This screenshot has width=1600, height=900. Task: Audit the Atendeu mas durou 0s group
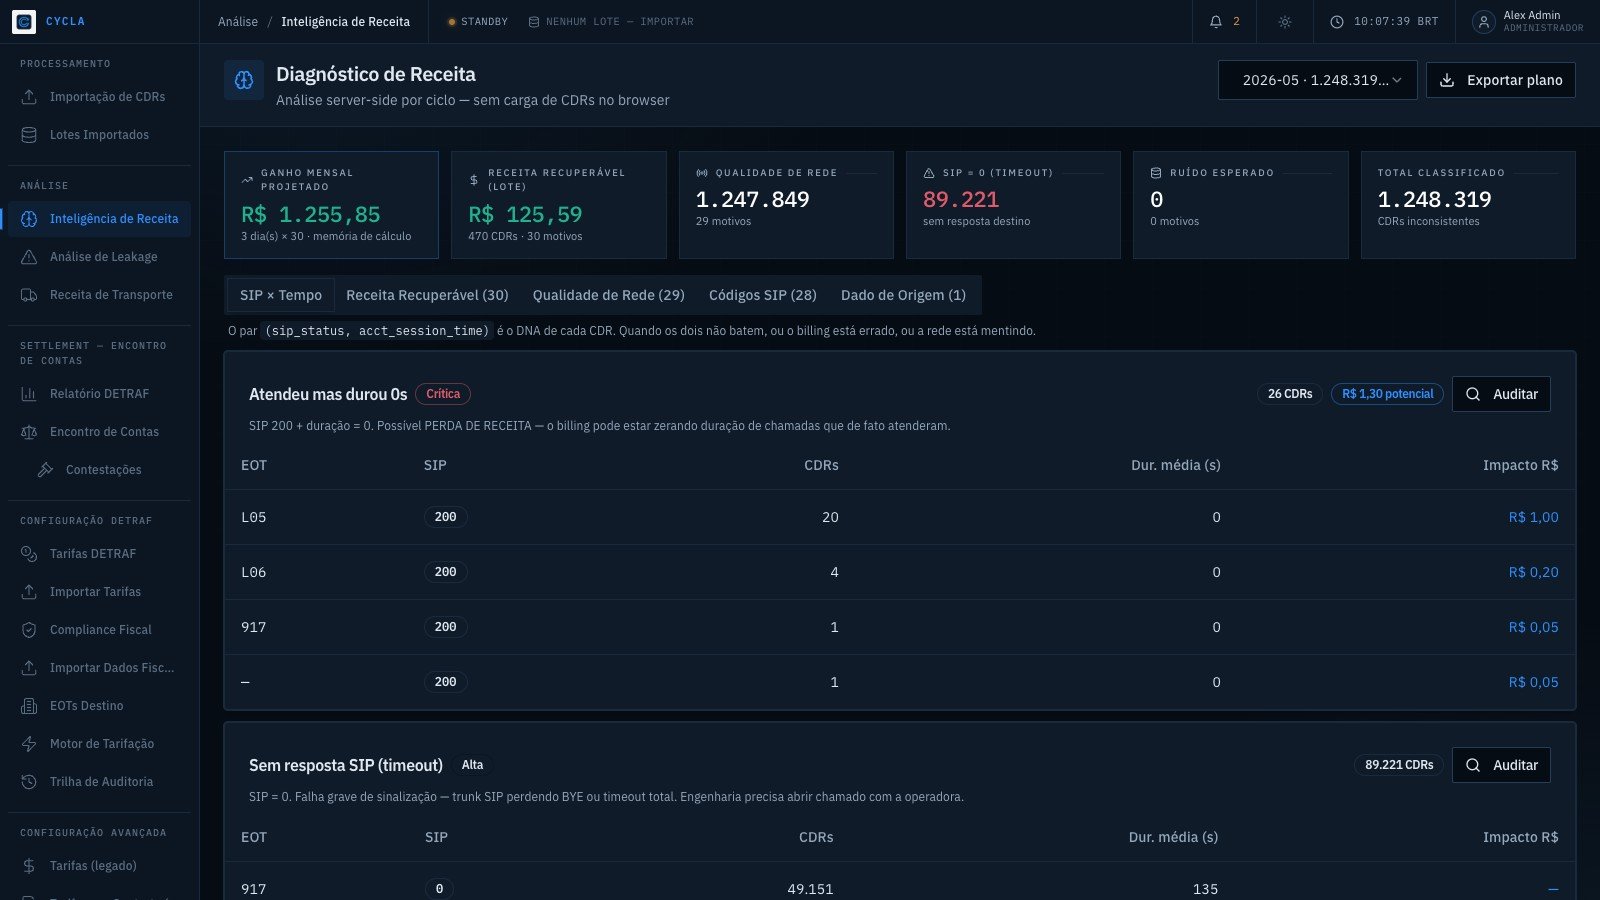coord(1501,394)
